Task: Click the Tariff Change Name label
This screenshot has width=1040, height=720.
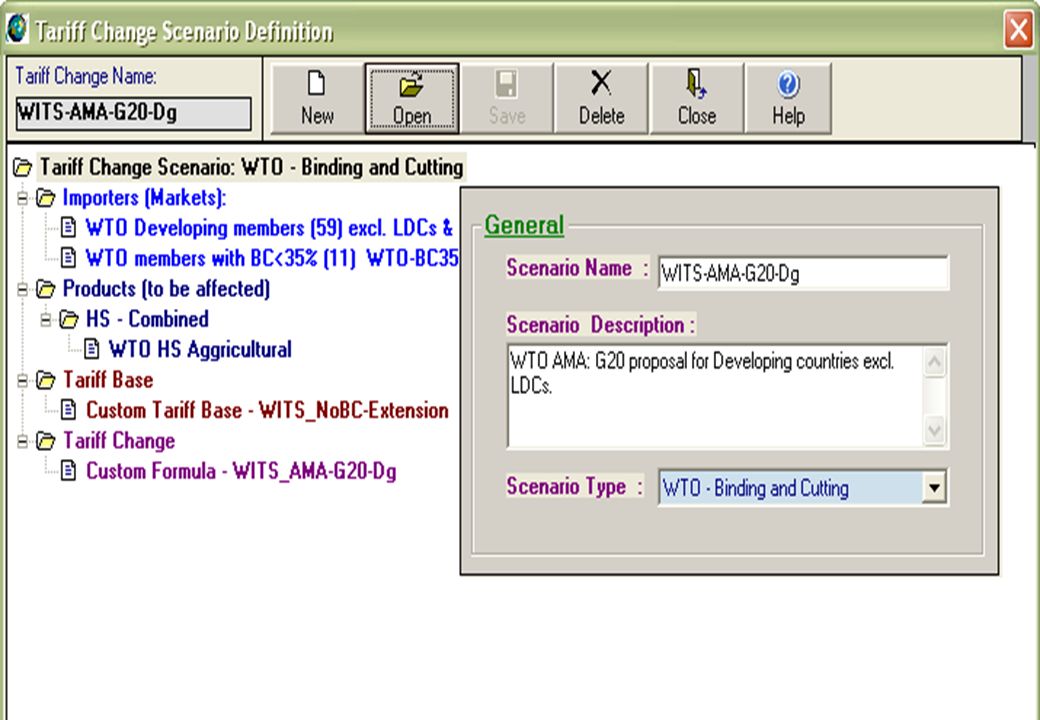Action: (86, 76)
